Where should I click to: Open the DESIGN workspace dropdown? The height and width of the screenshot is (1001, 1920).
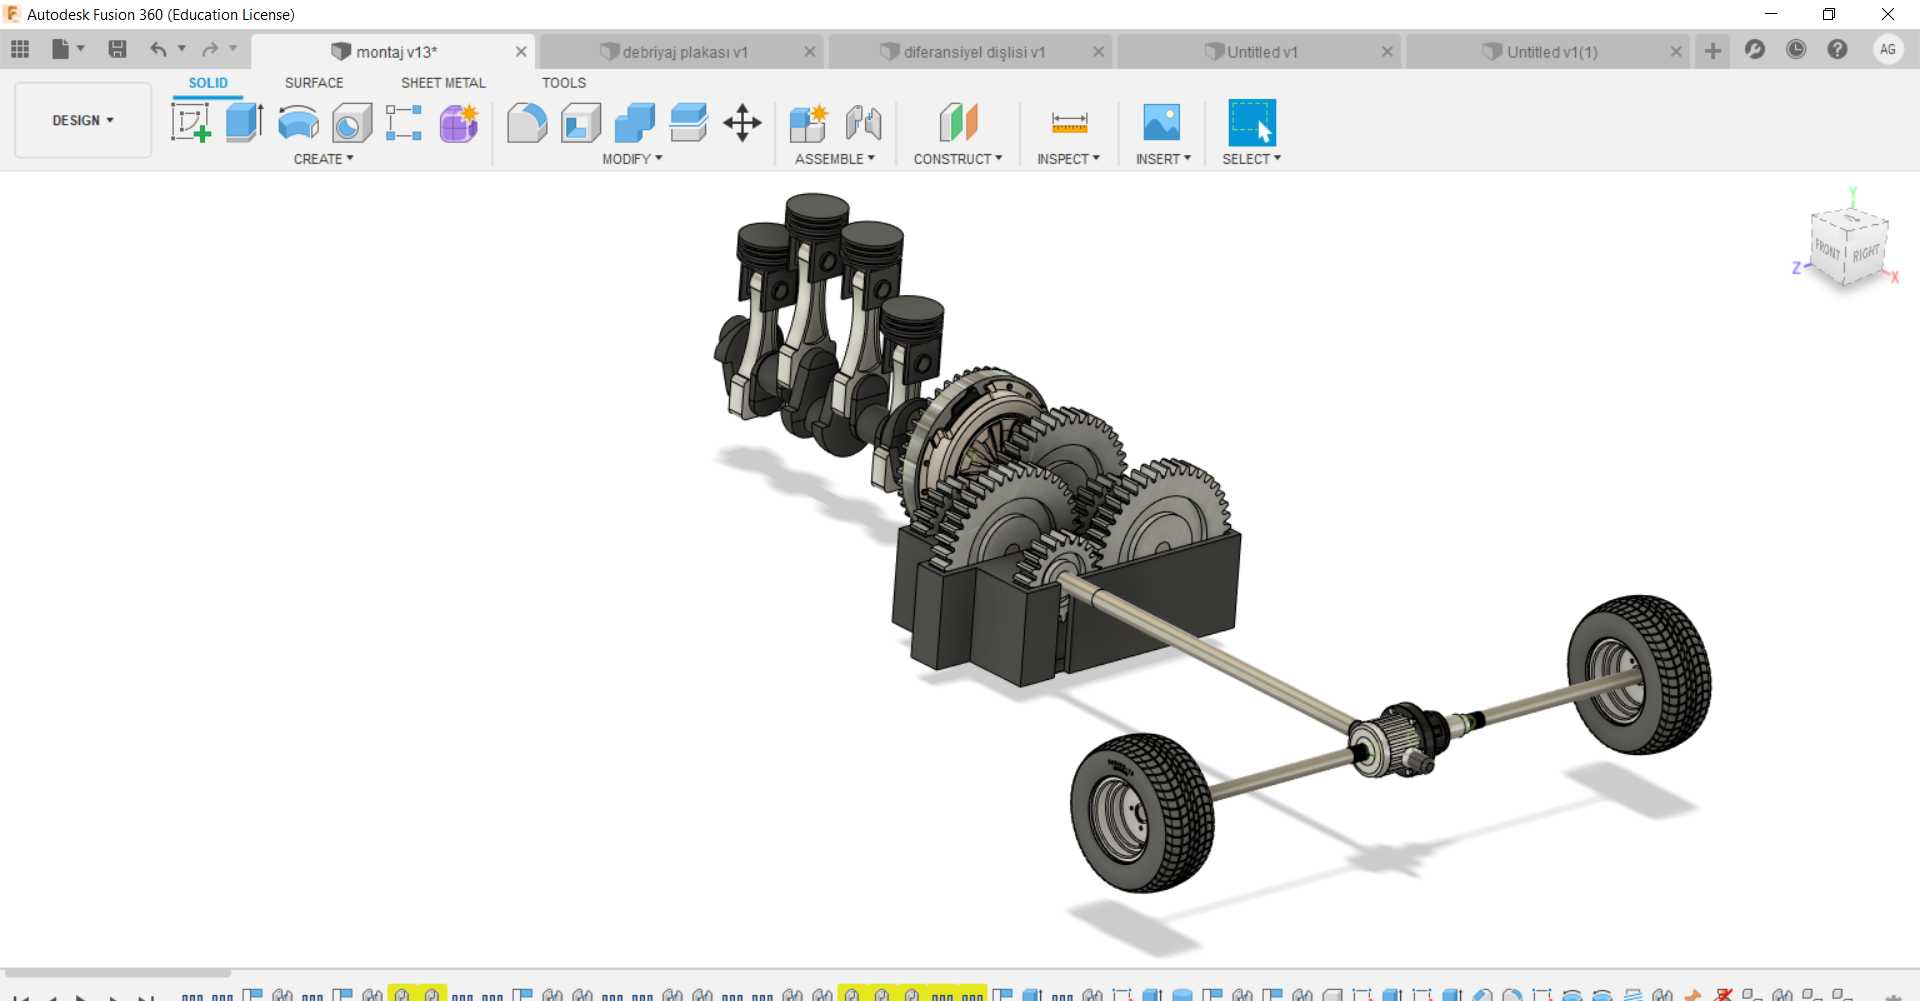click(x=83, y=120)
